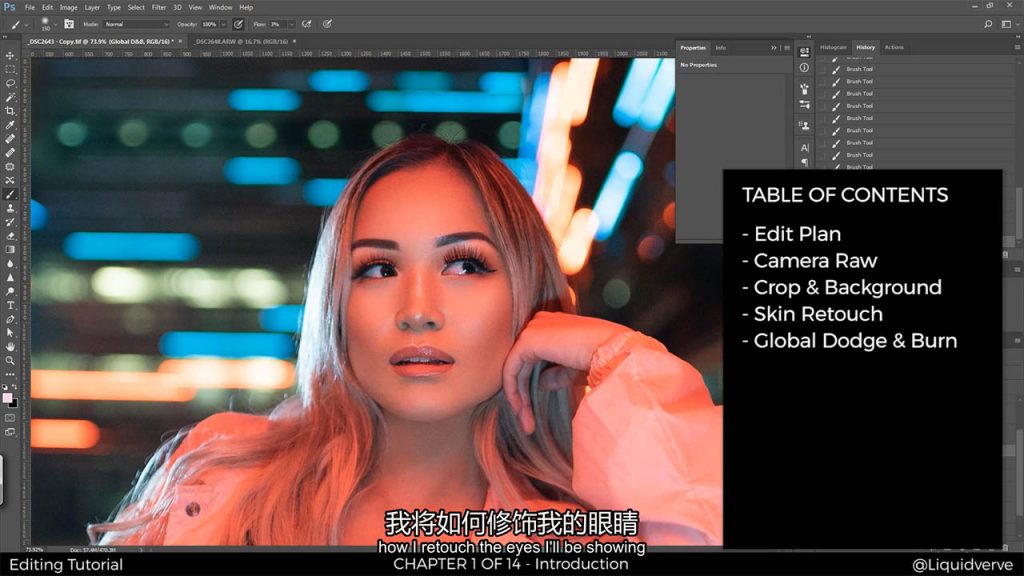Toggle the Brush Settings panel
Viewport: 1024px width, 576px height.
point(69,24)
